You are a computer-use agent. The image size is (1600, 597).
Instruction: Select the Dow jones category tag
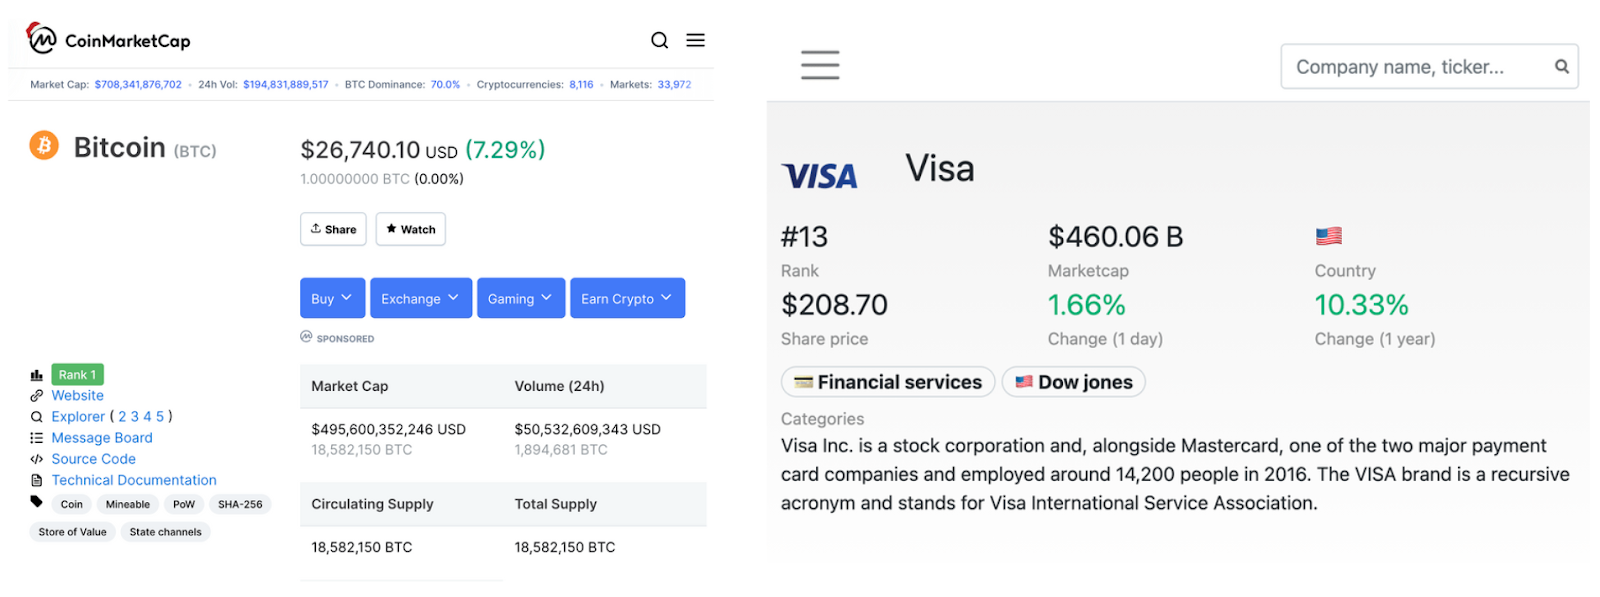(1073, 382)
